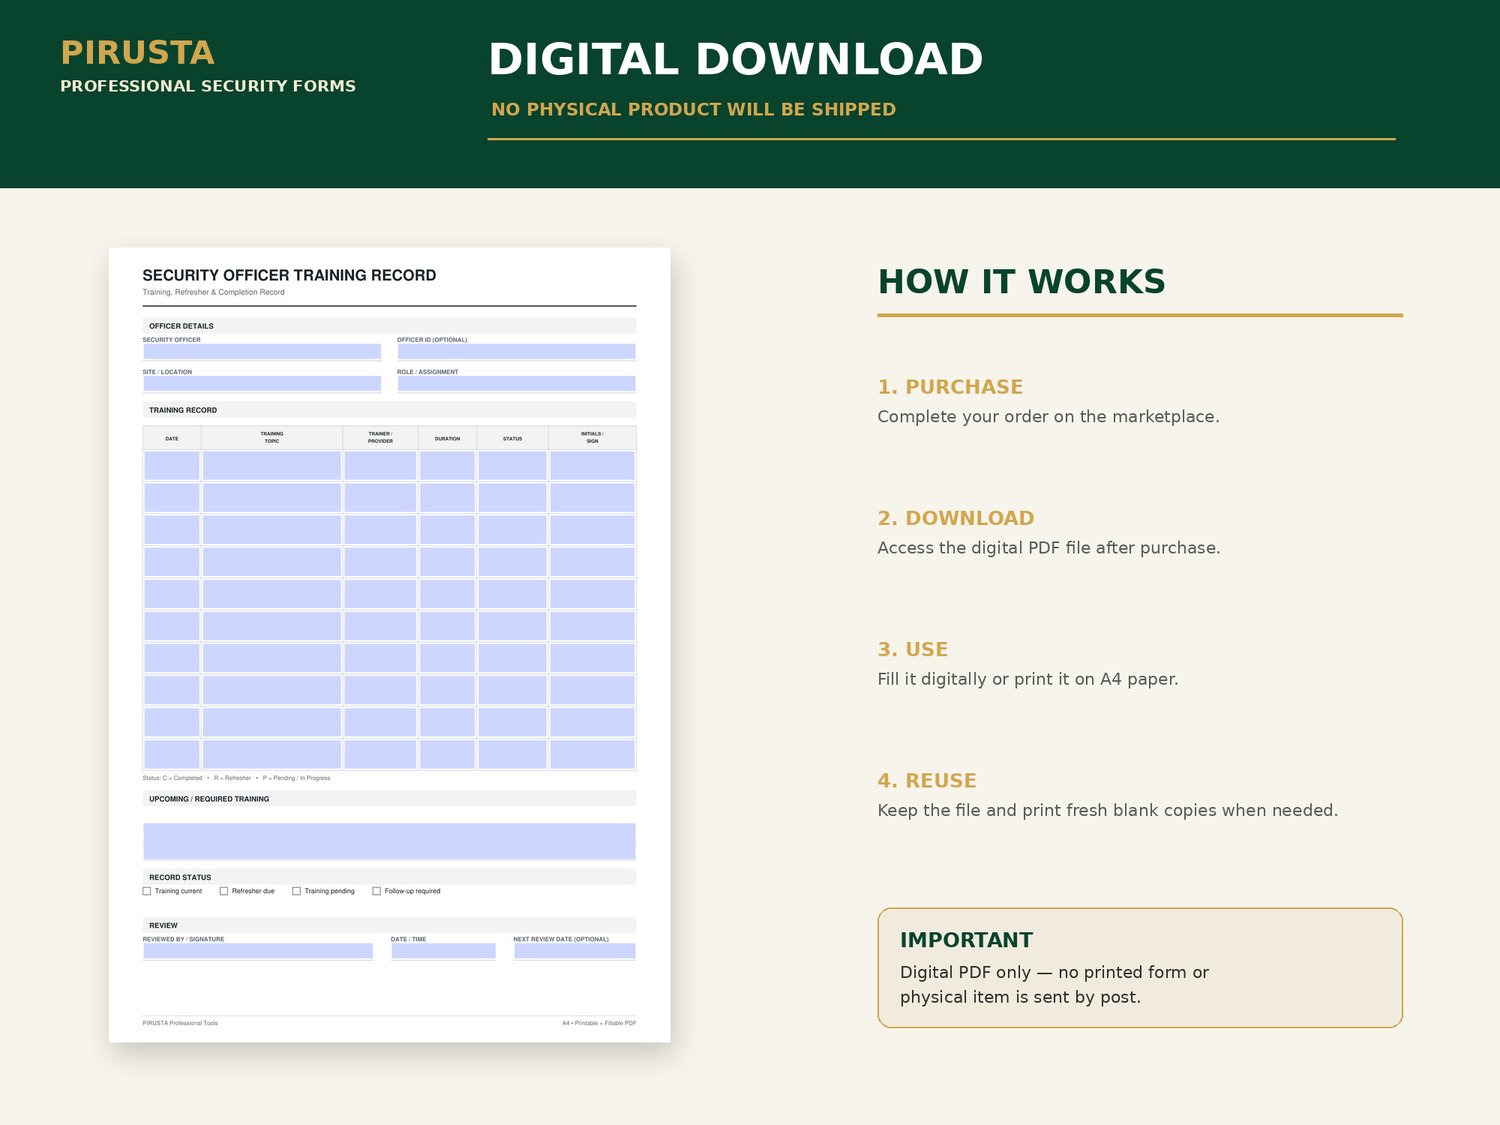Screen dimensions: 1500x1125
Task: Click 'Training, Refresher & Completion Record' subtitle
Action: [x=213, y=292]
